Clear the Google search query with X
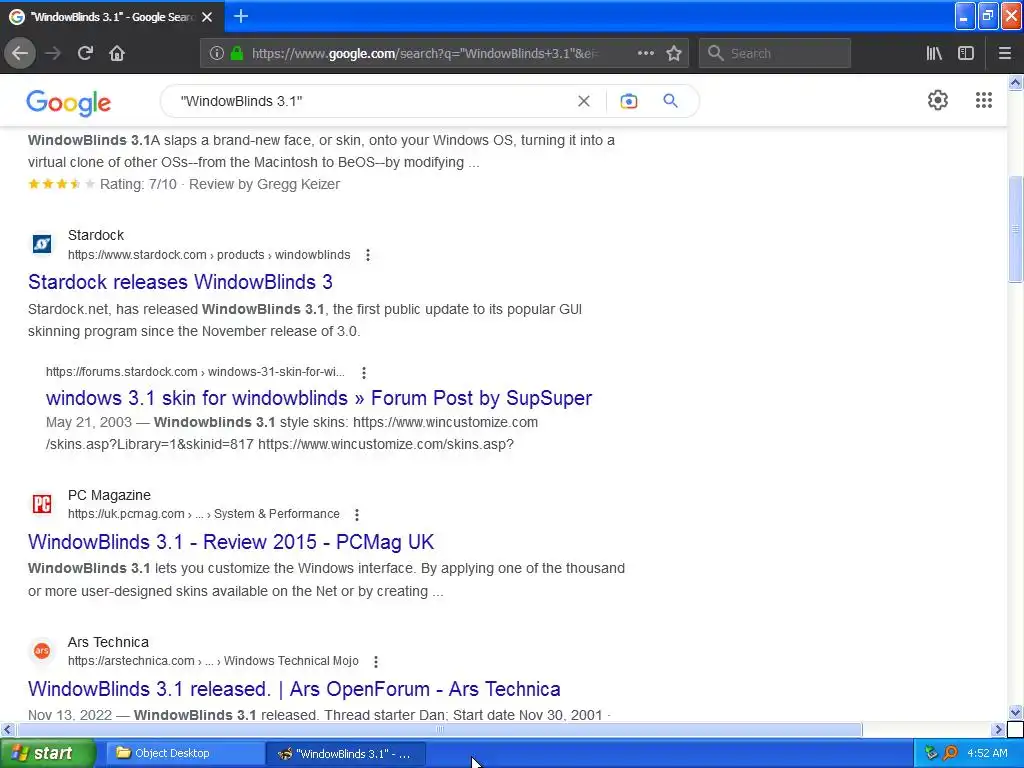This screenshot has width=1024, height=768. click(584, 101)
